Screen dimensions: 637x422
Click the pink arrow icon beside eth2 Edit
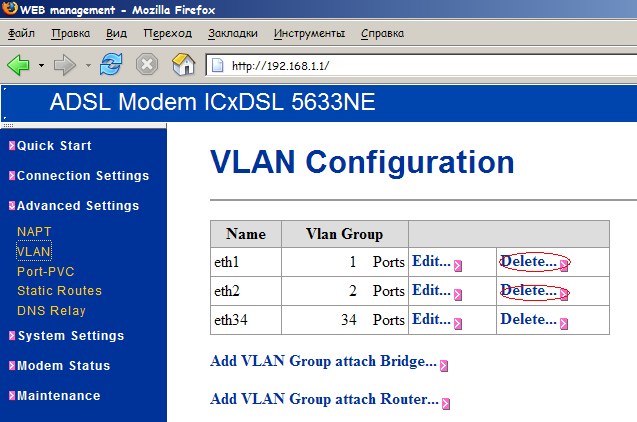(x=458, y=294)
